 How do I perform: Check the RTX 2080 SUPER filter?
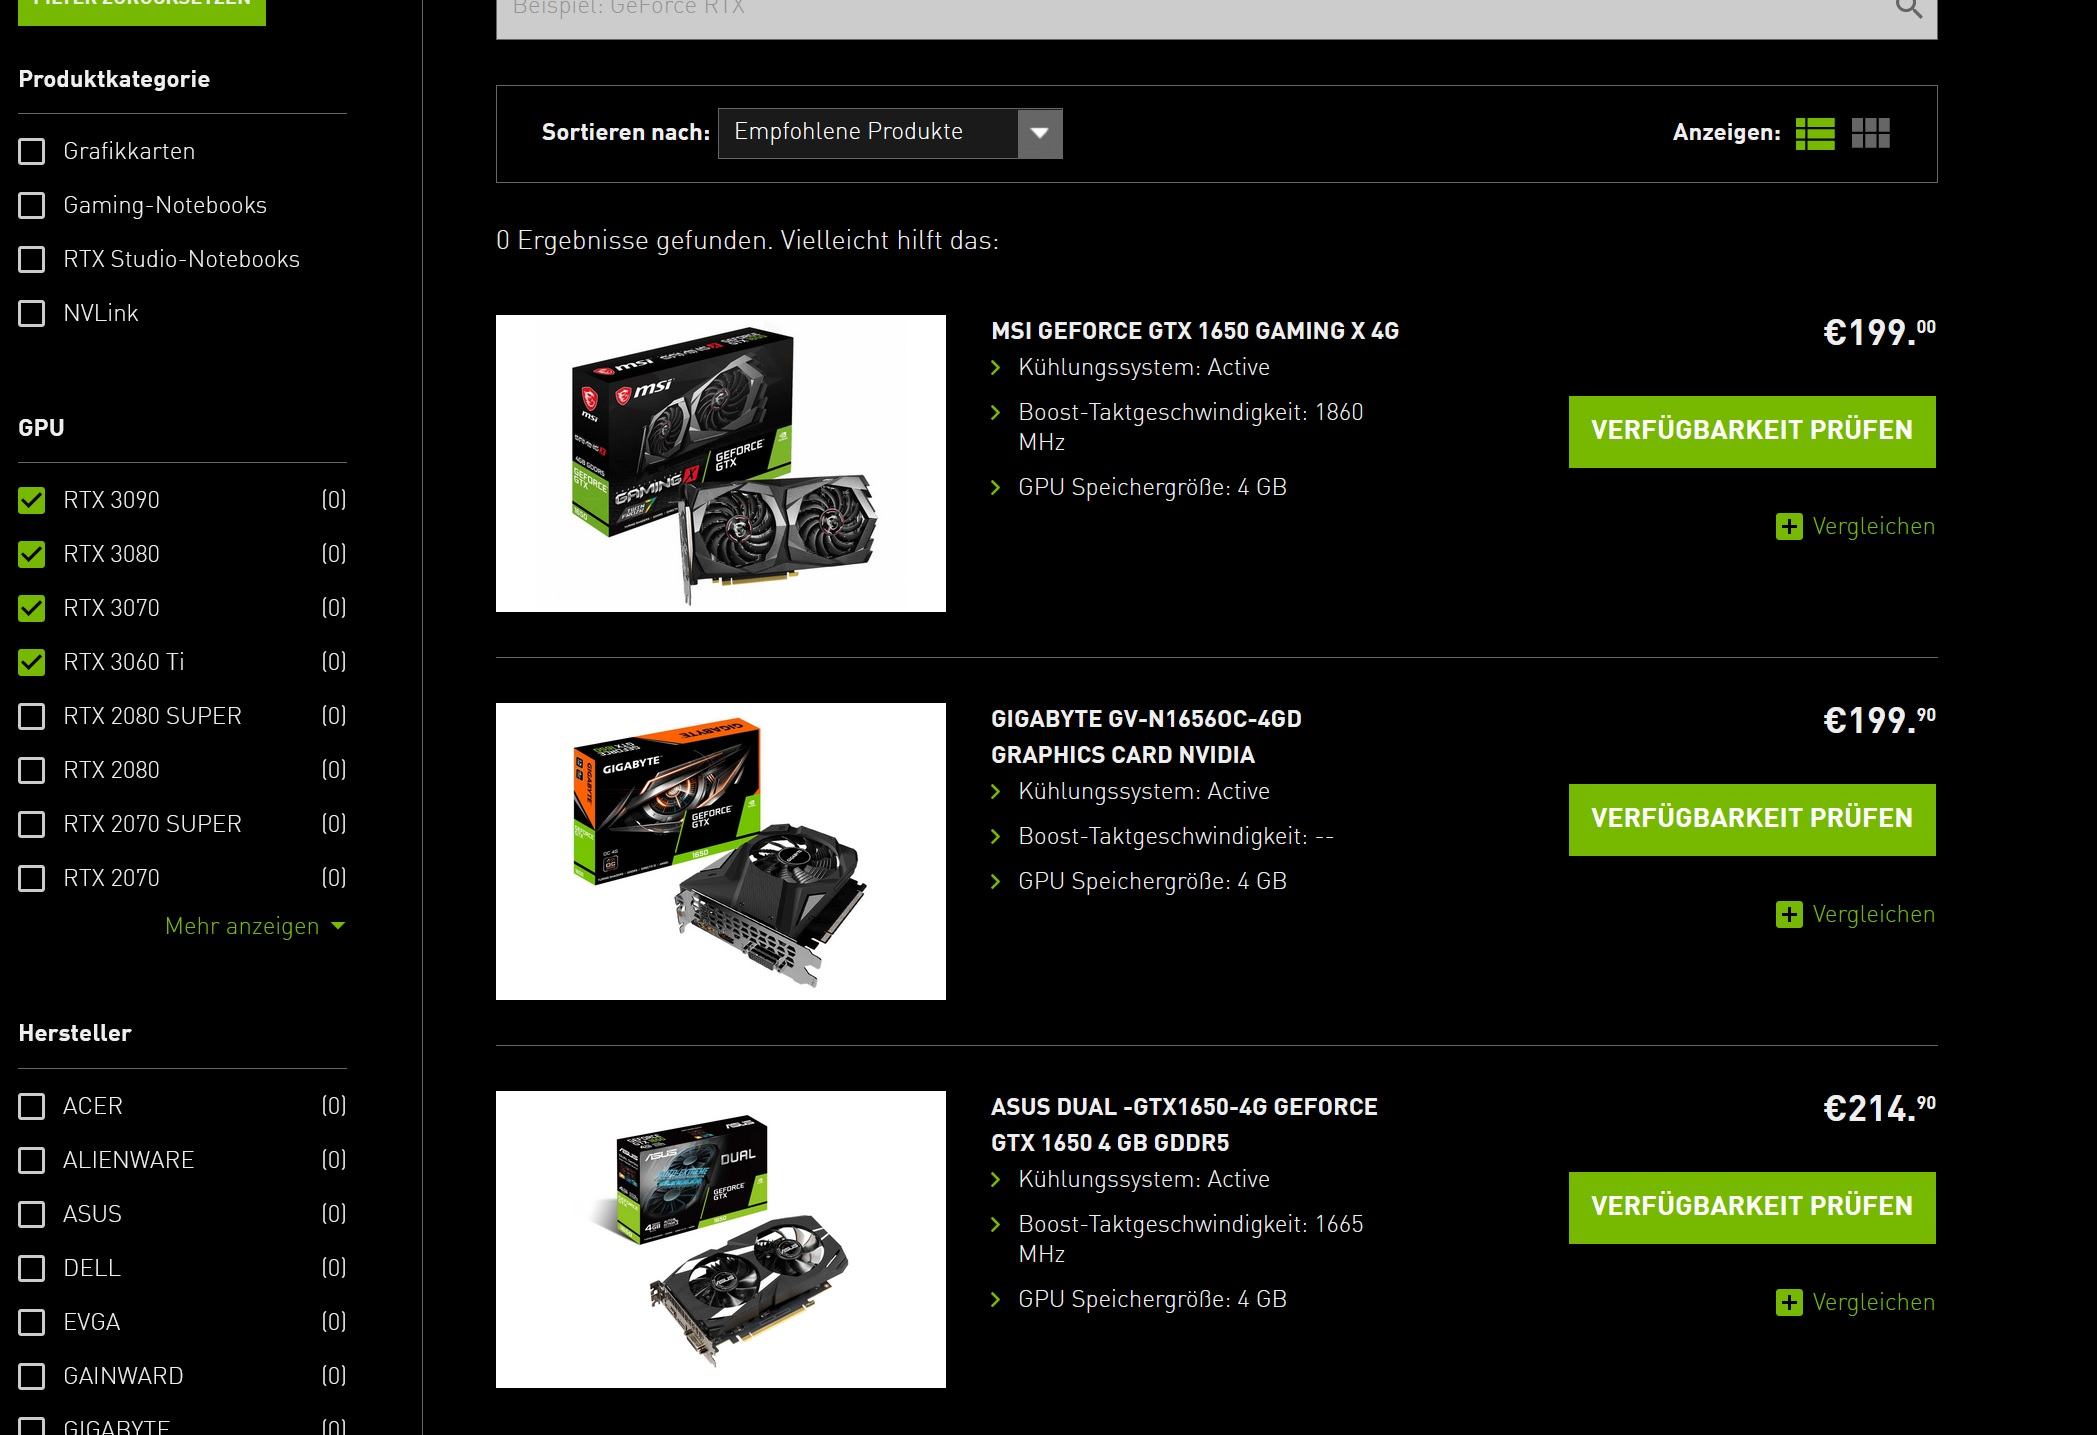pyautogui.click(x=32, y=717)
